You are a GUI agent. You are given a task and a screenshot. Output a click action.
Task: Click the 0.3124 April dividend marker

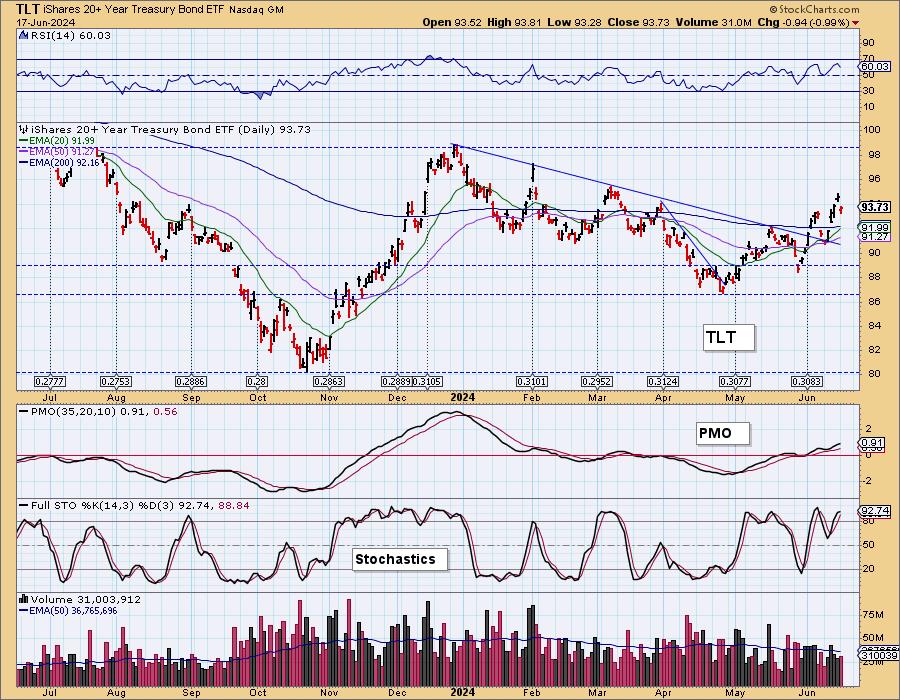(x=663, y=382)
